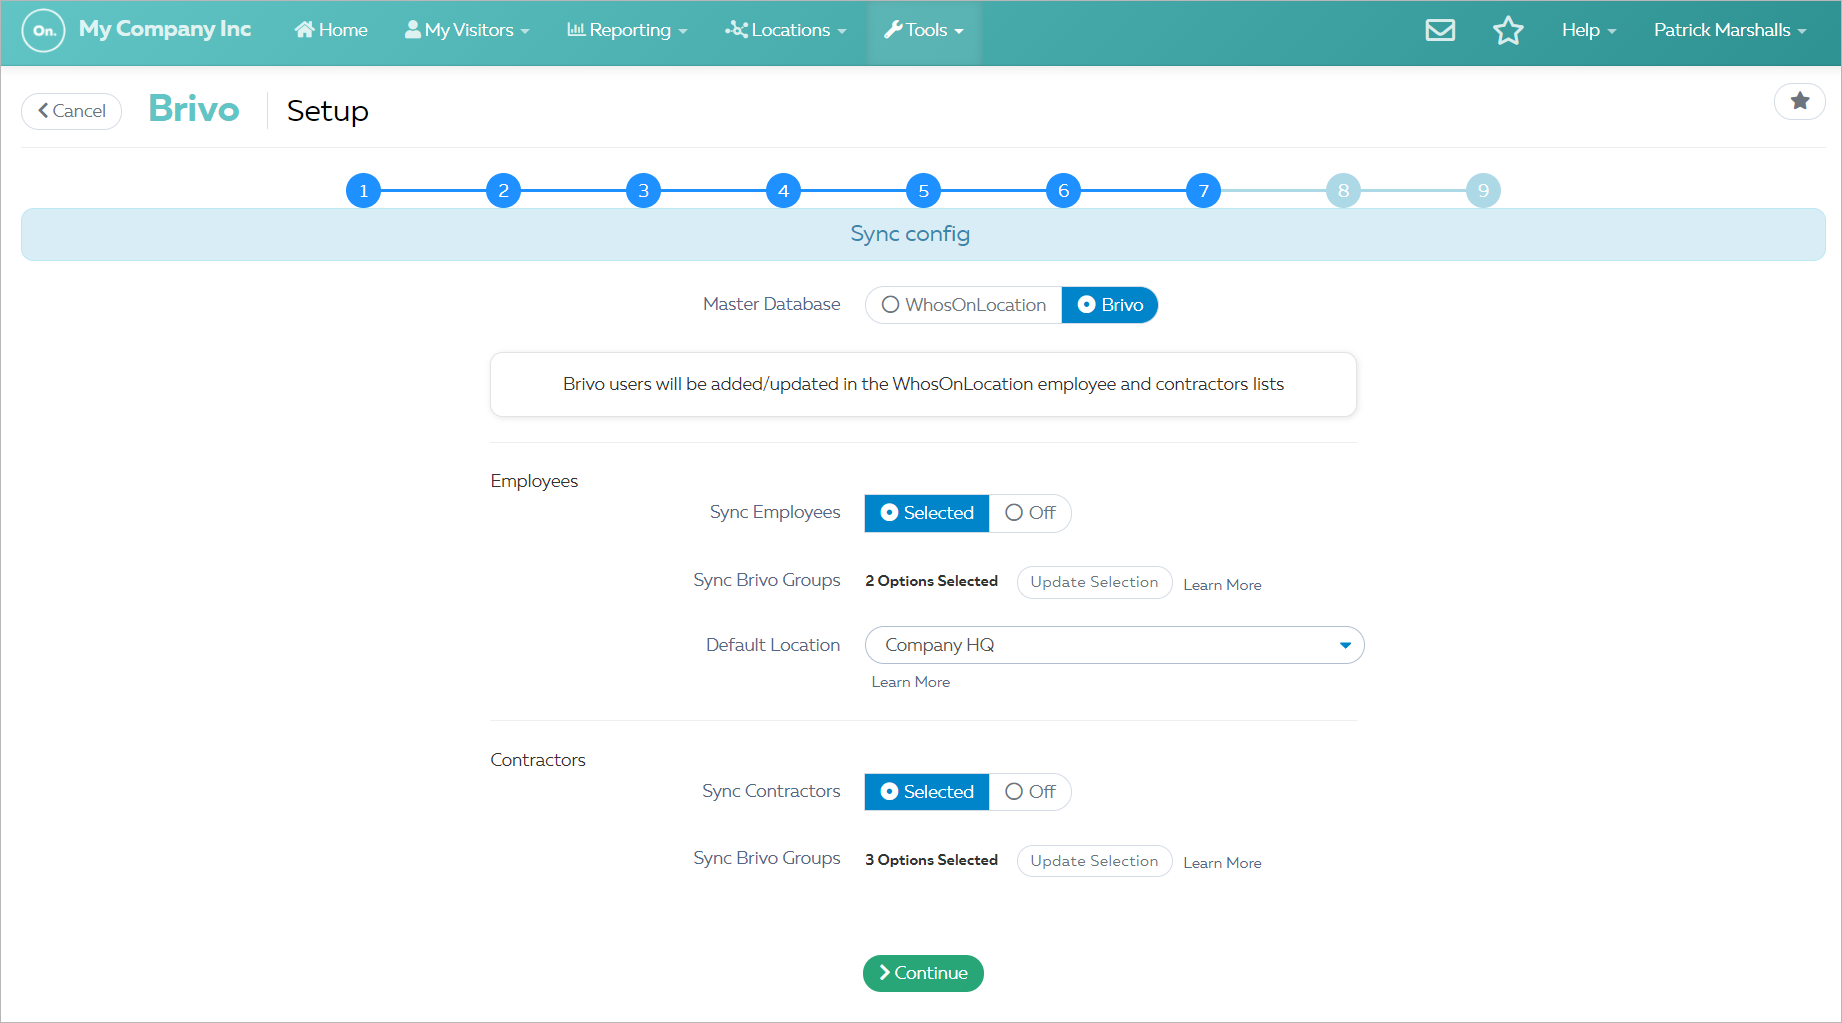Open favorites star in top navigation bar
This screenshot has width=1842, height=1023.
(1508, 30)
